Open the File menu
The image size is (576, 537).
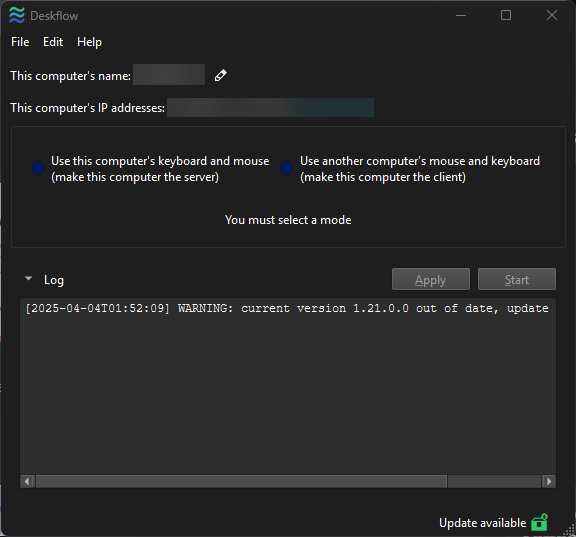coord(20,42)
